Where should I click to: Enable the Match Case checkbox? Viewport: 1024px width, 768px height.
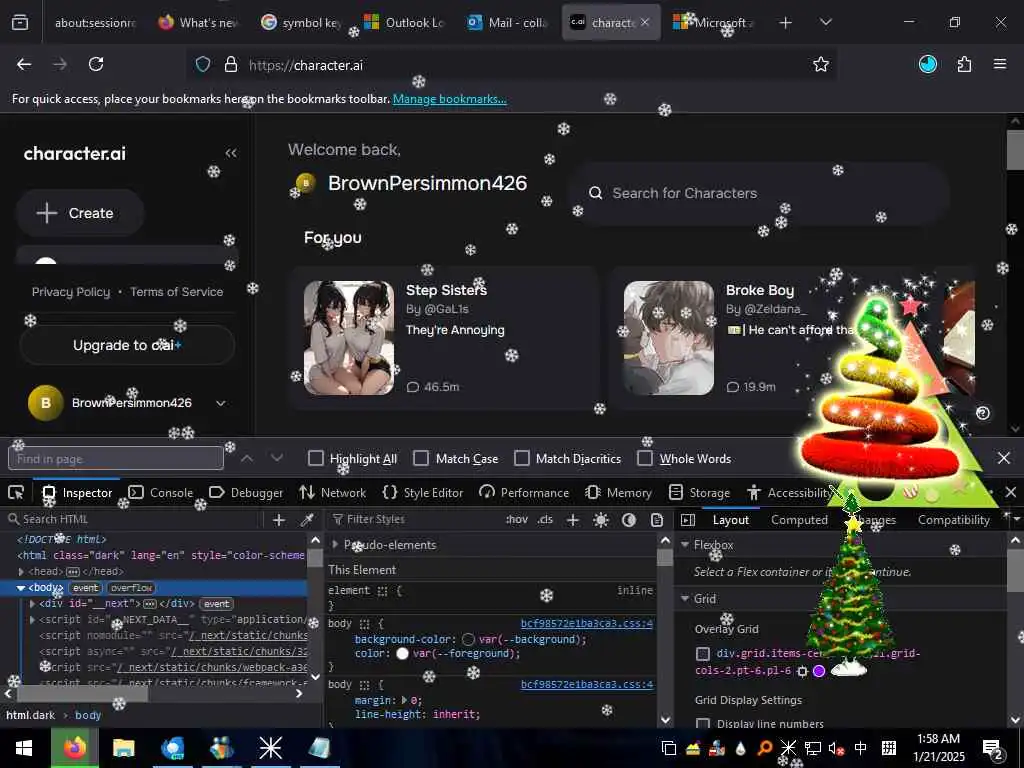click(x=421, y=458)
